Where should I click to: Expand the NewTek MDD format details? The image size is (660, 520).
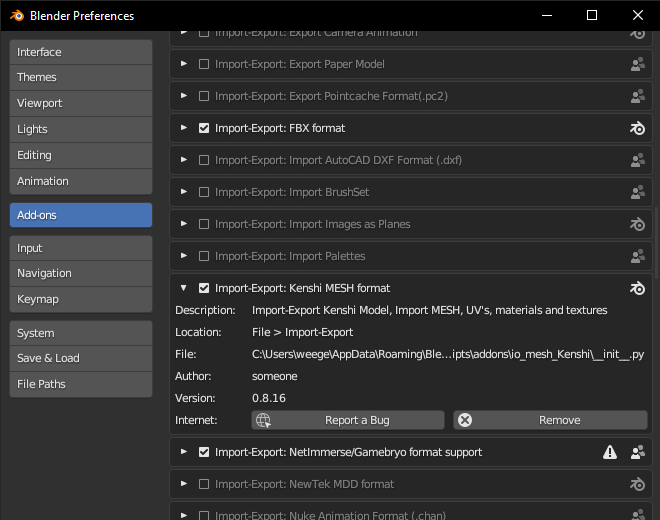point(184,484)
